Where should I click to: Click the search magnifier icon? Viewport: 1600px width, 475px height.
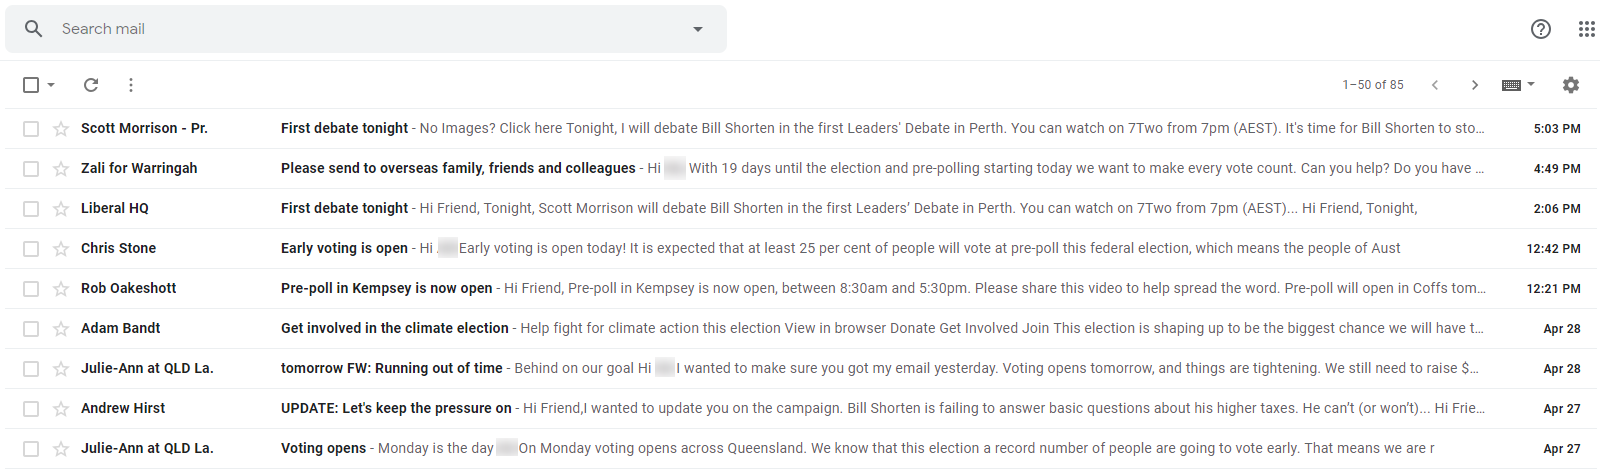point(33,29)
